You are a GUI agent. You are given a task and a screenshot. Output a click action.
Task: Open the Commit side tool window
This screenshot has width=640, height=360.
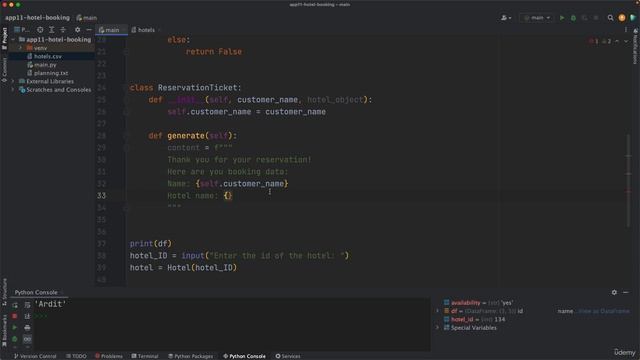[4, 69]
